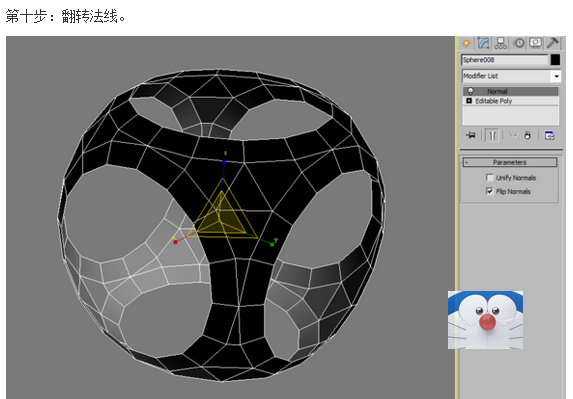Select the Normal modifier in stack
Viewport: 573px width, 399px height.
[x=511, y=91]
